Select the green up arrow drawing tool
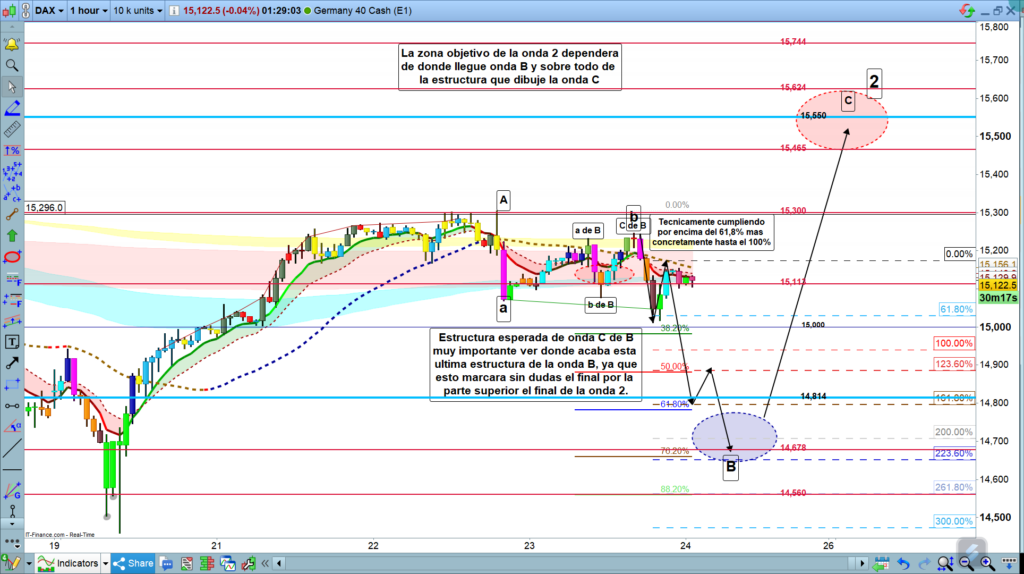The width and height of the screenshot is (1024, 574). tap(12, 236)
